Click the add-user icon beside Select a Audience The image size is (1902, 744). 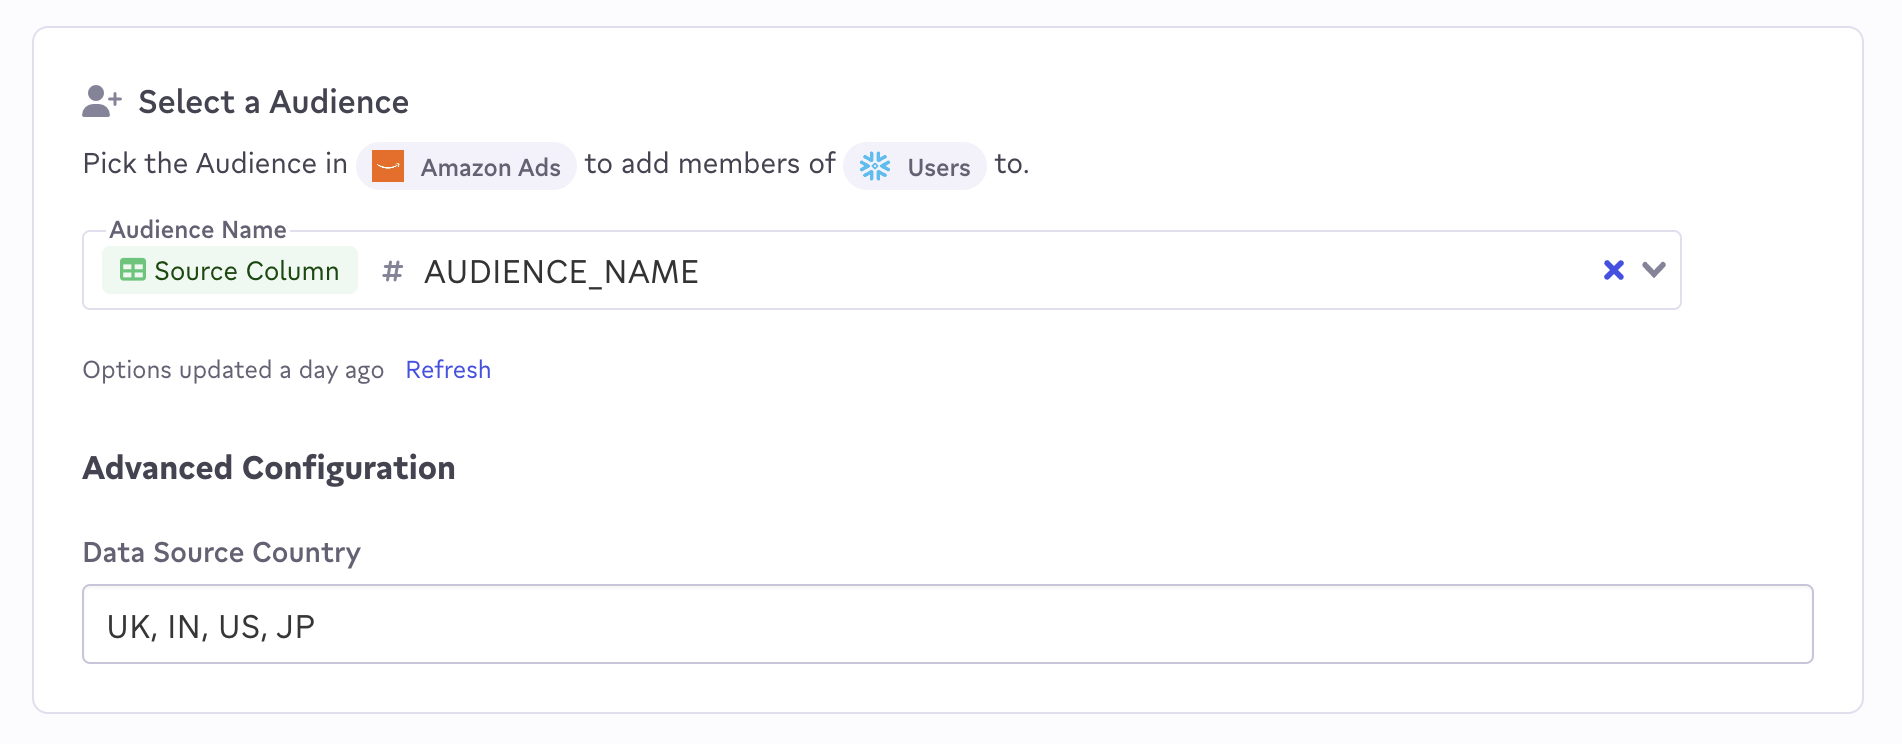coord(101,101)
